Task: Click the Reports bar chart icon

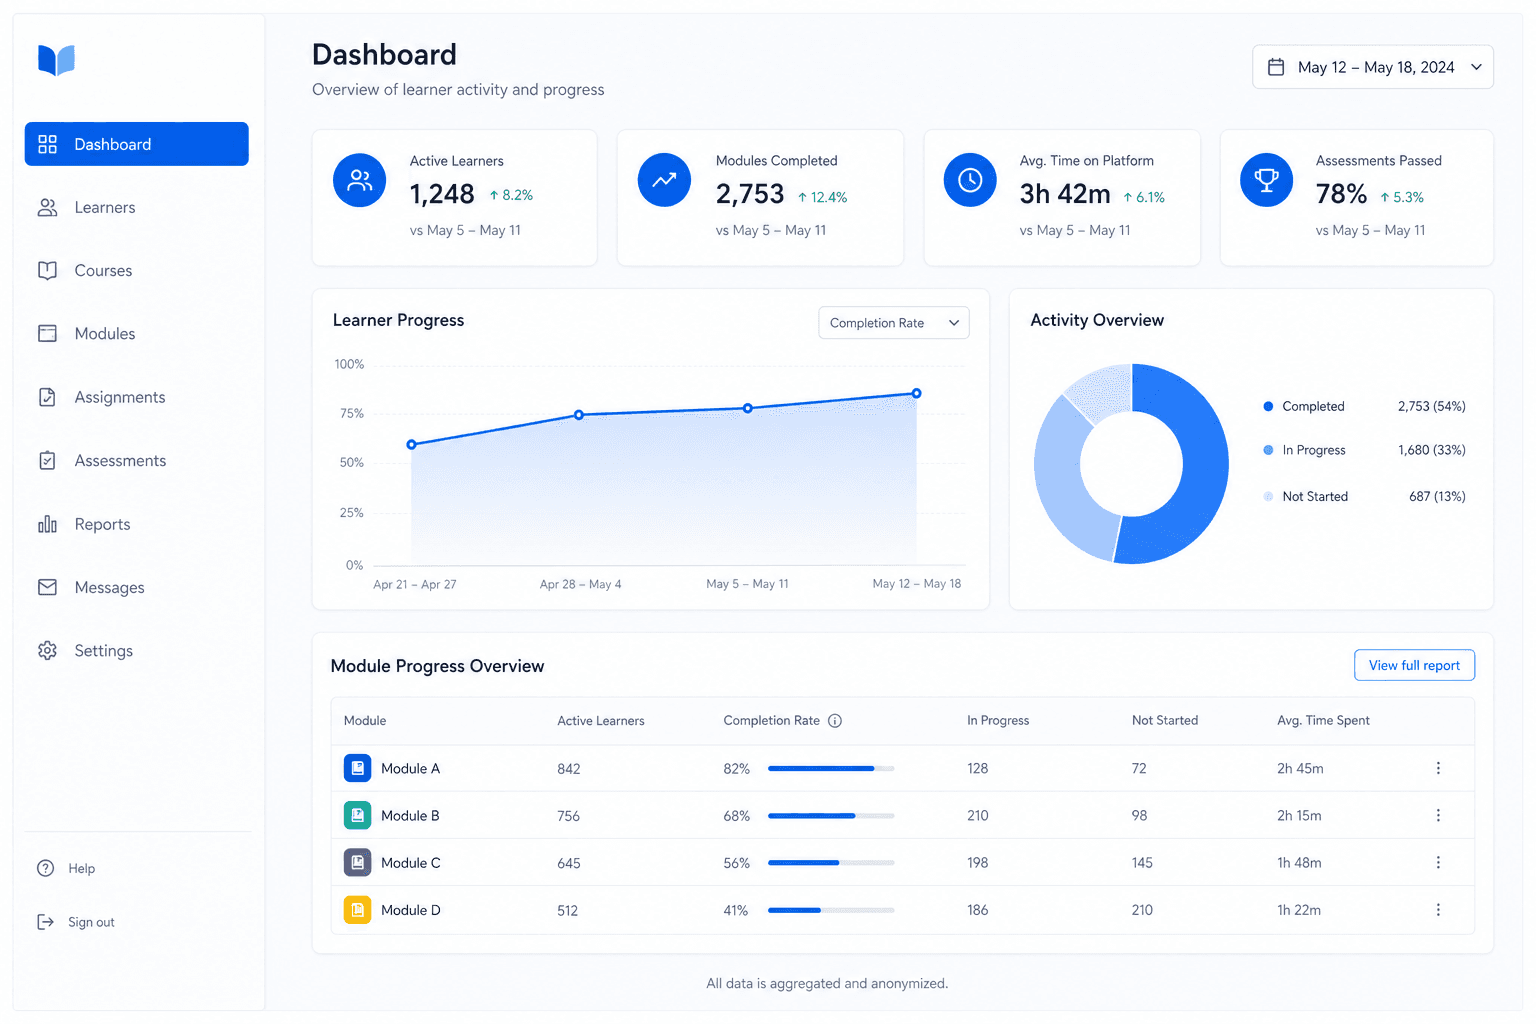Action: 47,524
